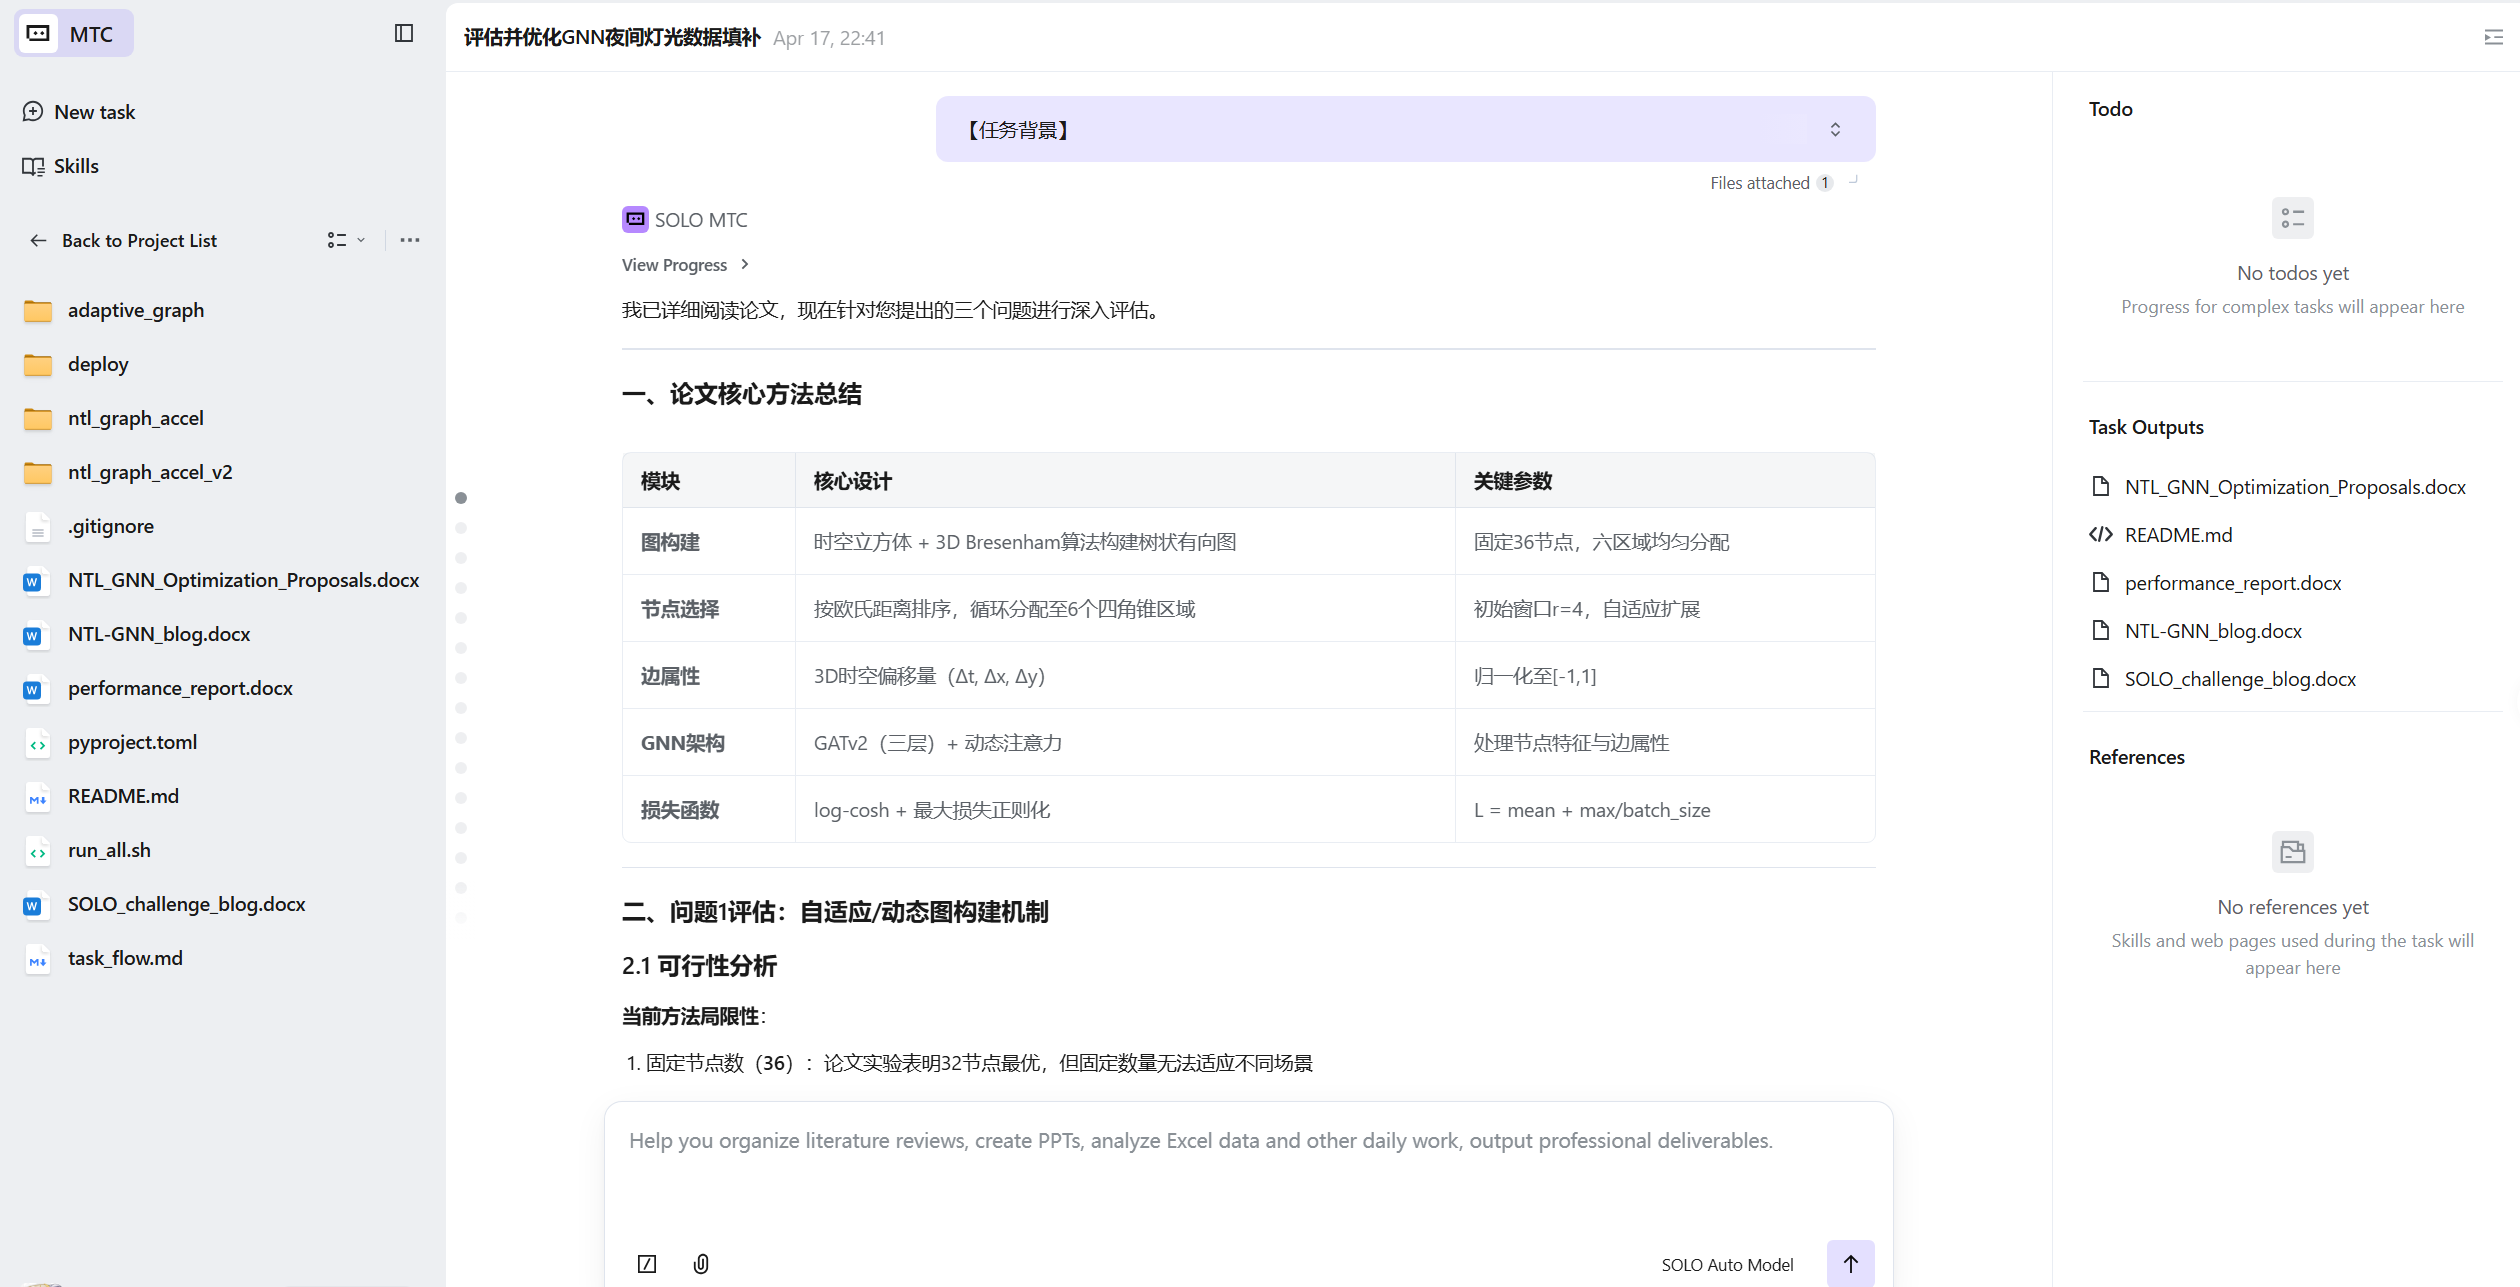This screenshot has width=2520, height=1287.
Task: Select the SOLO Auto Model selector
Action: pos(1727,1264)
